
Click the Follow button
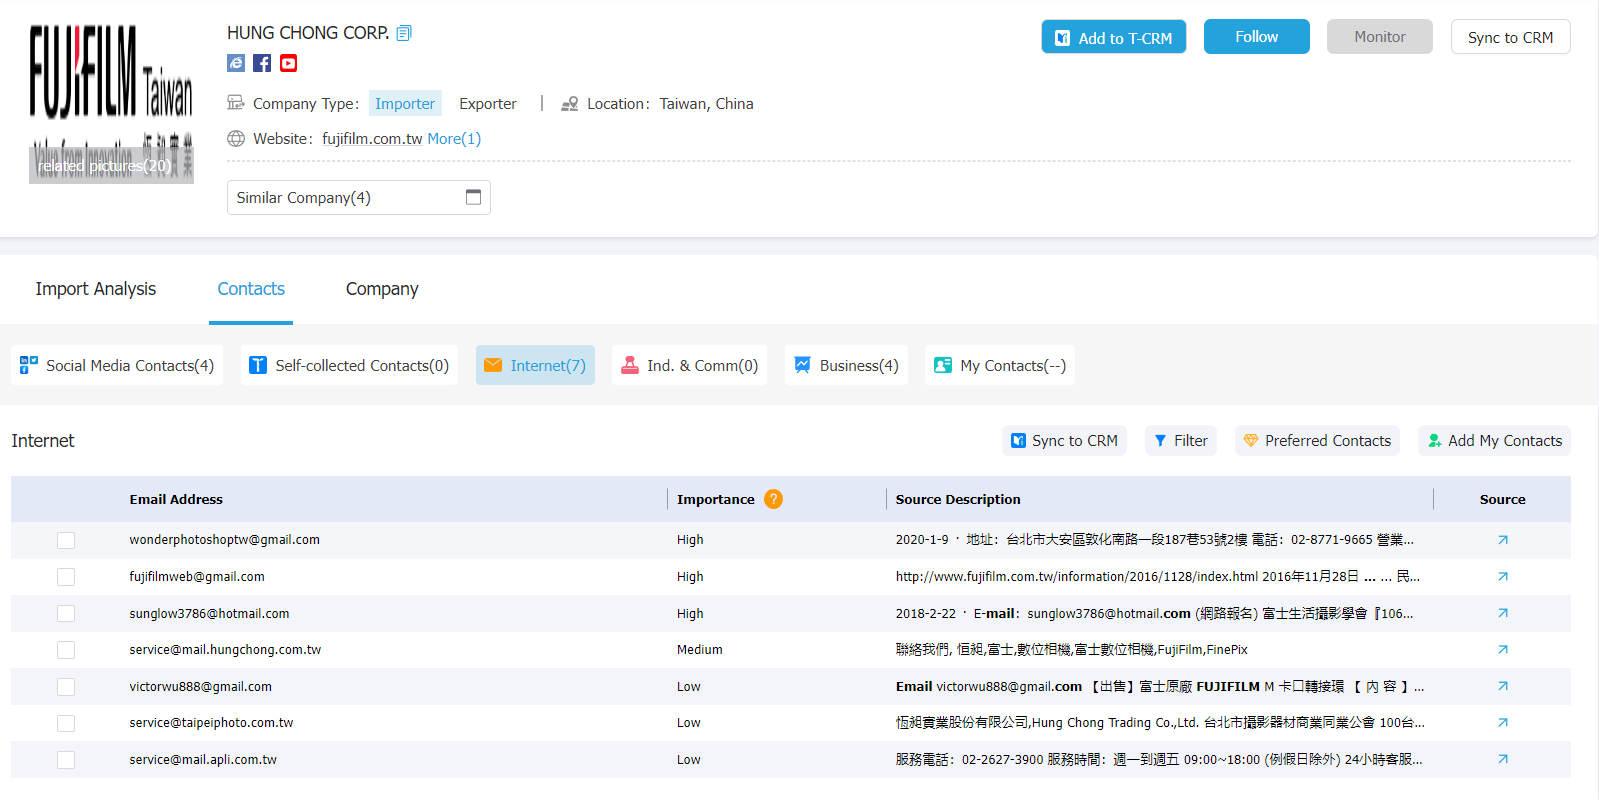[x=1256, y=37]
